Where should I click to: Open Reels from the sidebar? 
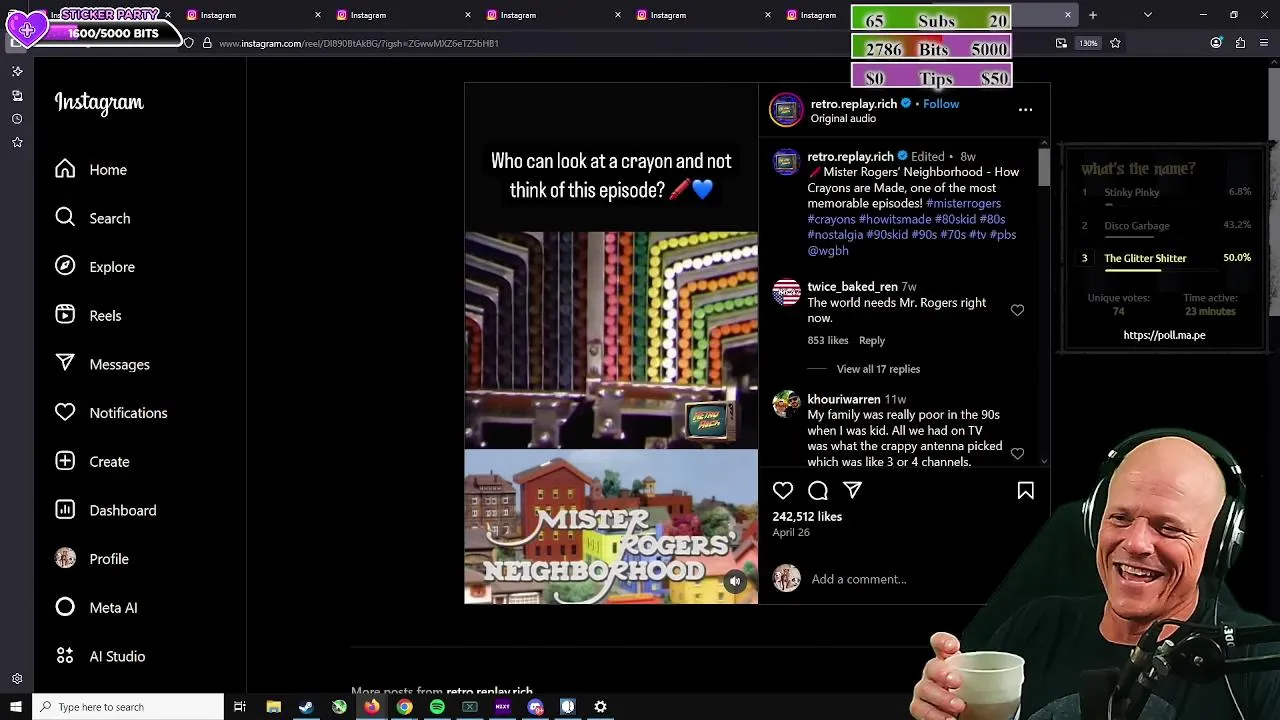[x=88, y=316]
